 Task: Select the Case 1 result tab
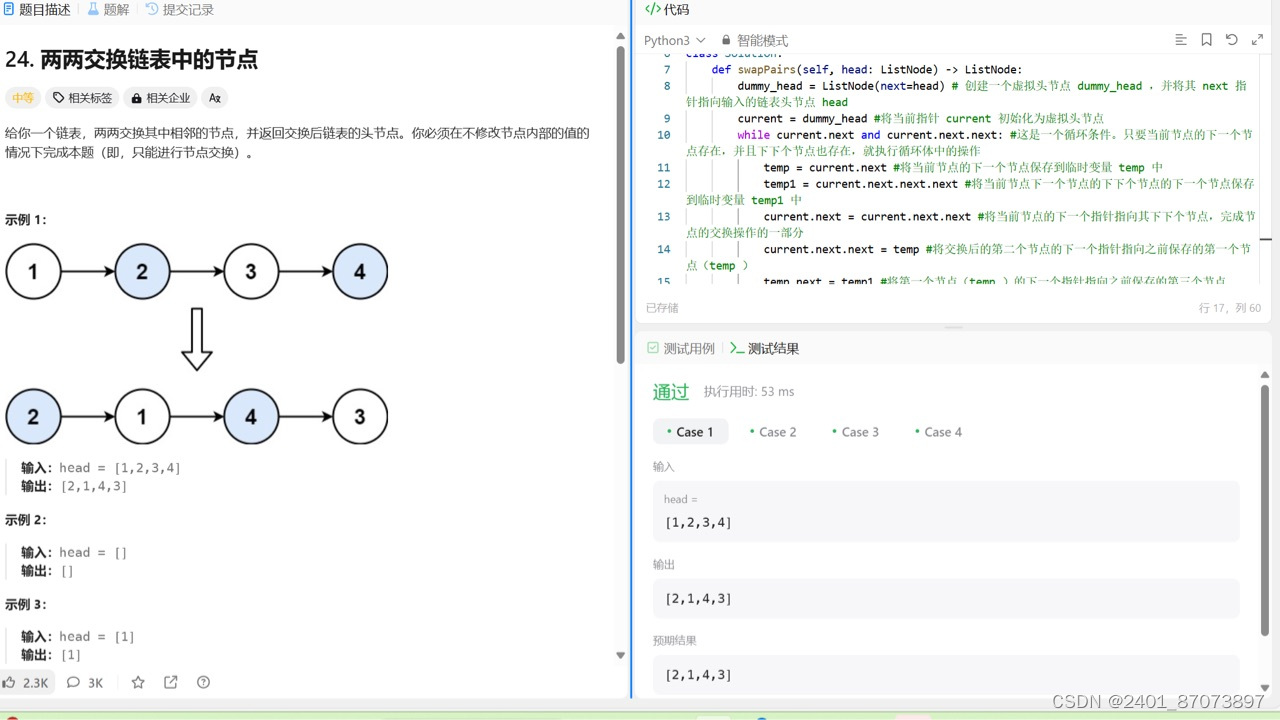pyautogui.click(x=690, y=432)
